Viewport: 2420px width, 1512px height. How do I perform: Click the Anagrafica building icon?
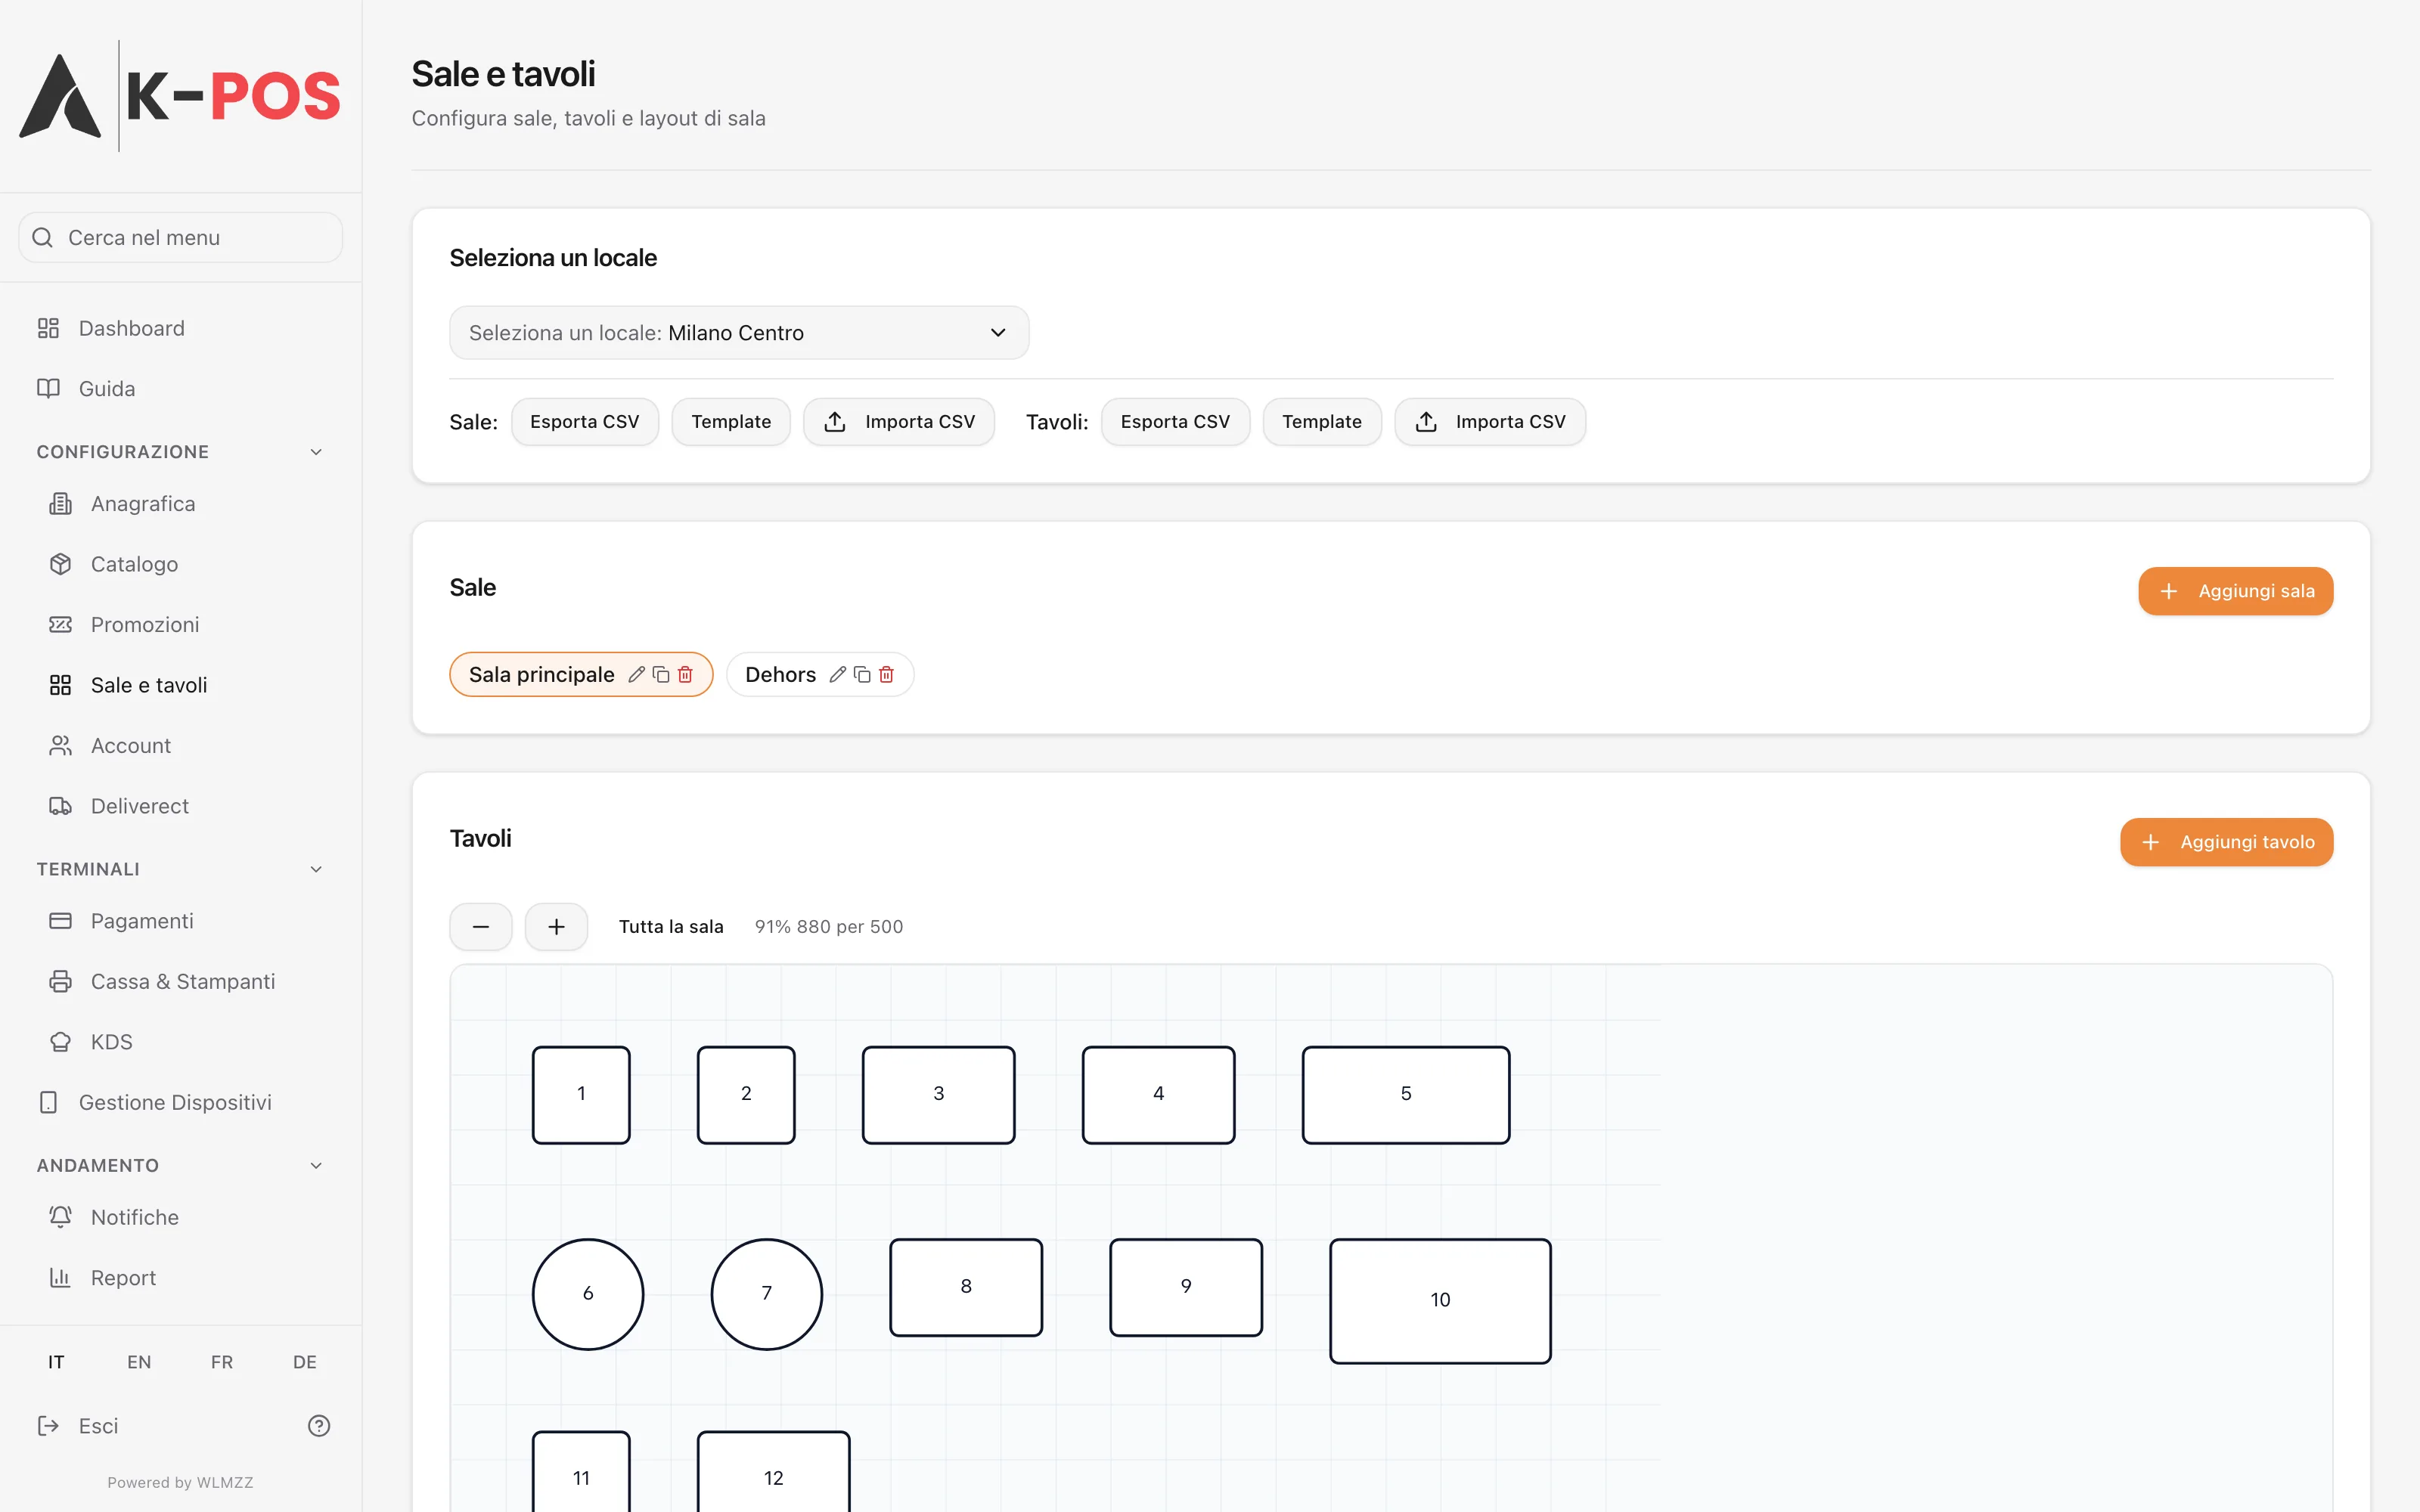coord(60,504)
